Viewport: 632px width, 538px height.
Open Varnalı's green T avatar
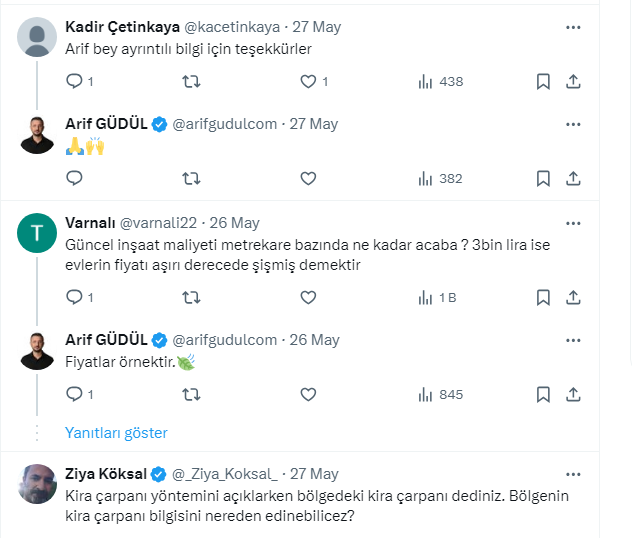click(x=38, y=234)
